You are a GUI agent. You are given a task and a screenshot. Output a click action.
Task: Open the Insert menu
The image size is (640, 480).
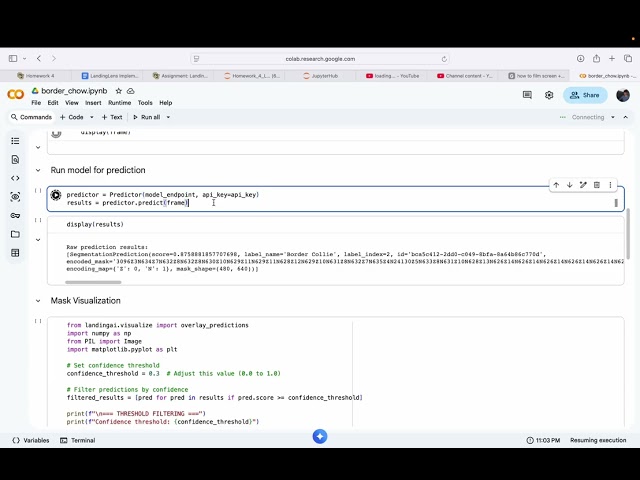point(93,102)
